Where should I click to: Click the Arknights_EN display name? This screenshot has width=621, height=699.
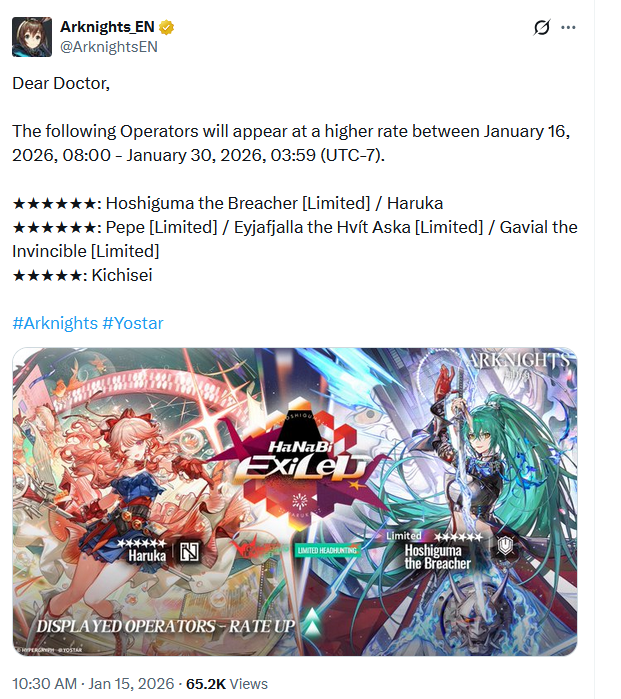click(x=107, y=27)
